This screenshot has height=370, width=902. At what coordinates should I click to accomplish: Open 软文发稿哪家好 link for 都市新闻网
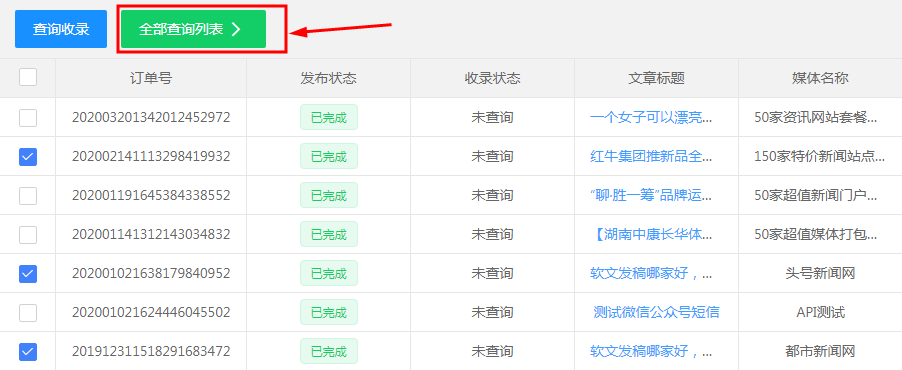point(651,351)
